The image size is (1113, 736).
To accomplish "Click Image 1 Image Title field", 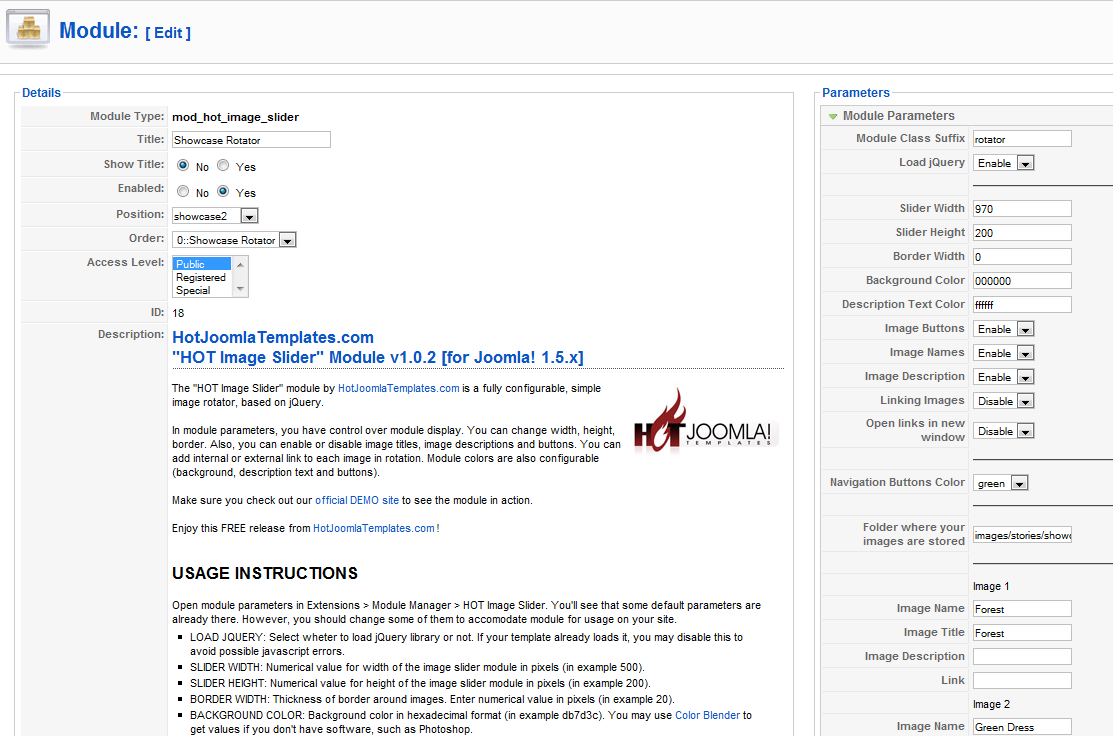I will tap(1022, 633).
